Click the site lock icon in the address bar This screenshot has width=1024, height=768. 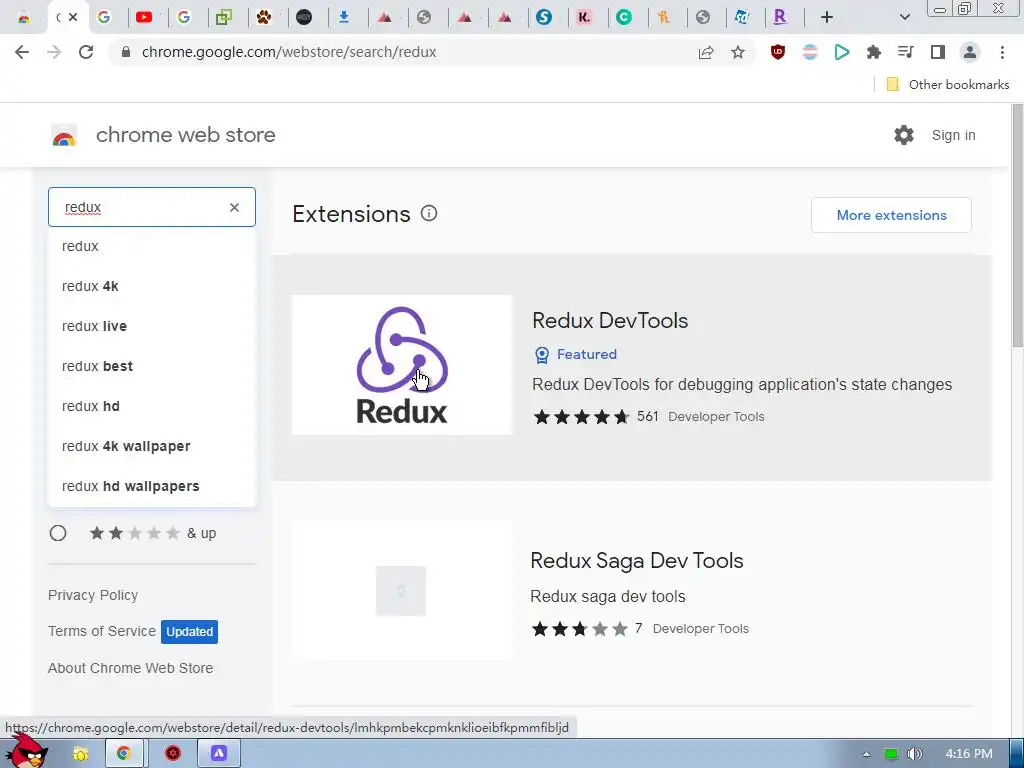(x=126, y=52)
